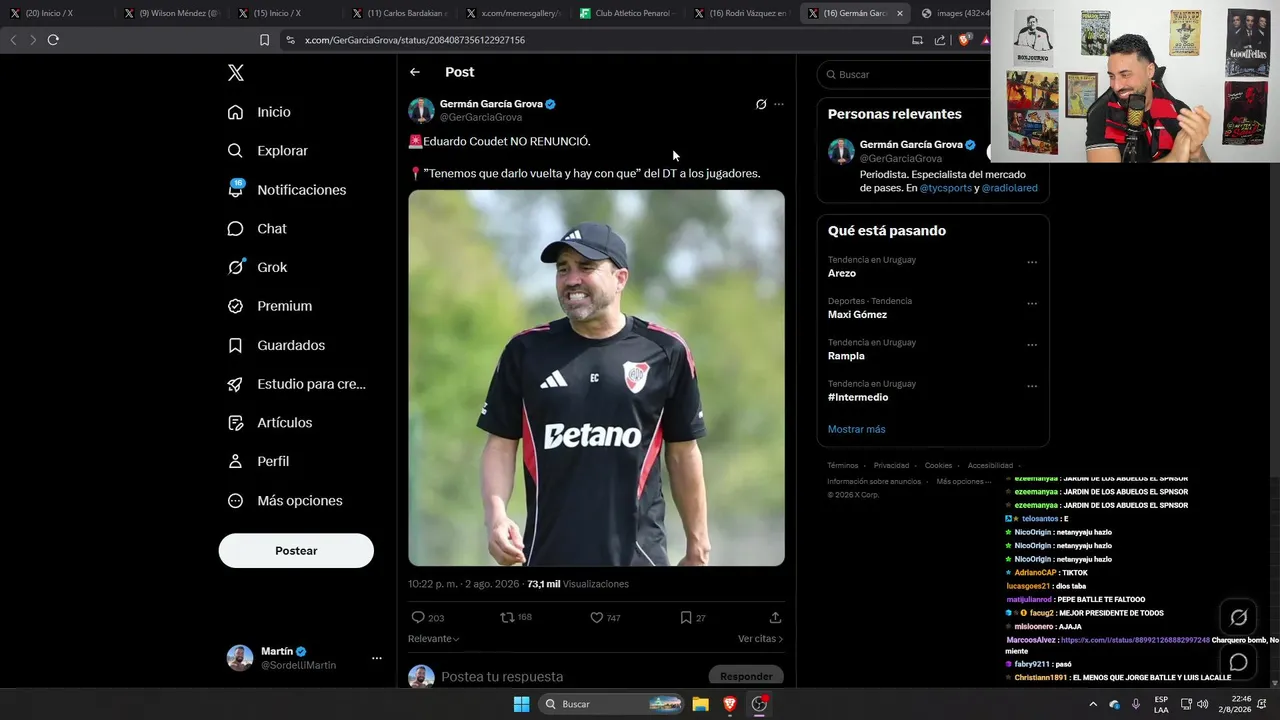Open Brave browser from taskbar
1280x720 pixels.
(730, 704)
